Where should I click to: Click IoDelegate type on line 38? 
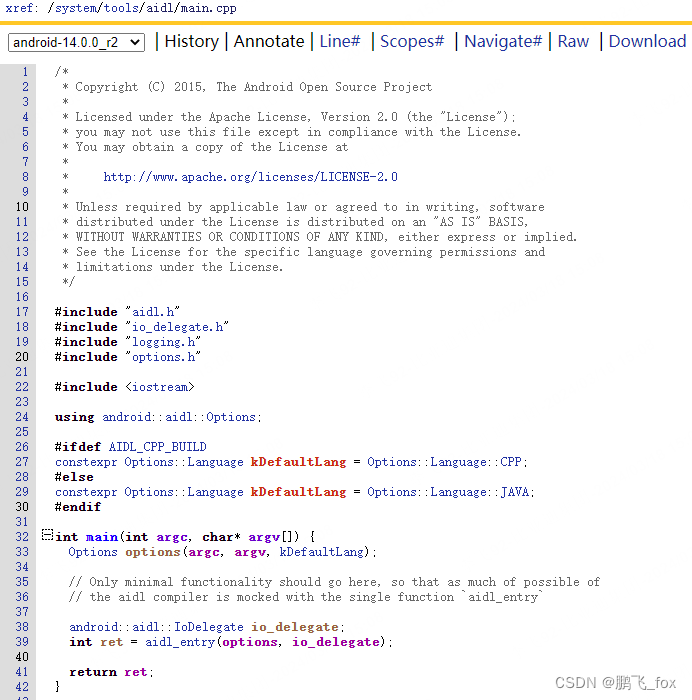coord(208,627)
